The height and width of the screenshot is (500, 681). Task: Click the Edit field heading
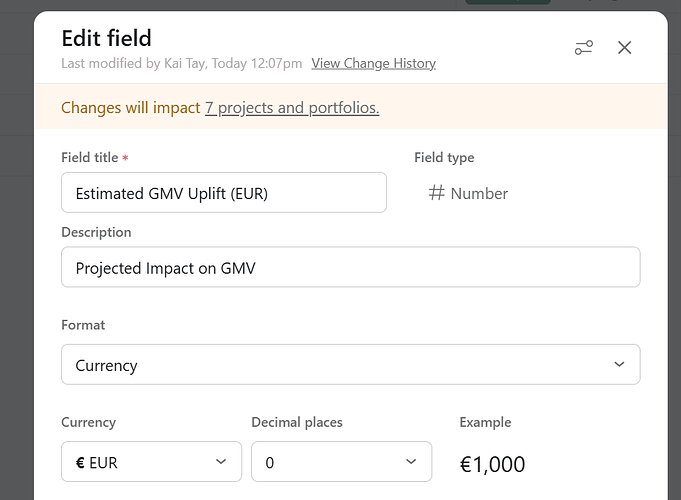(106, 38)
